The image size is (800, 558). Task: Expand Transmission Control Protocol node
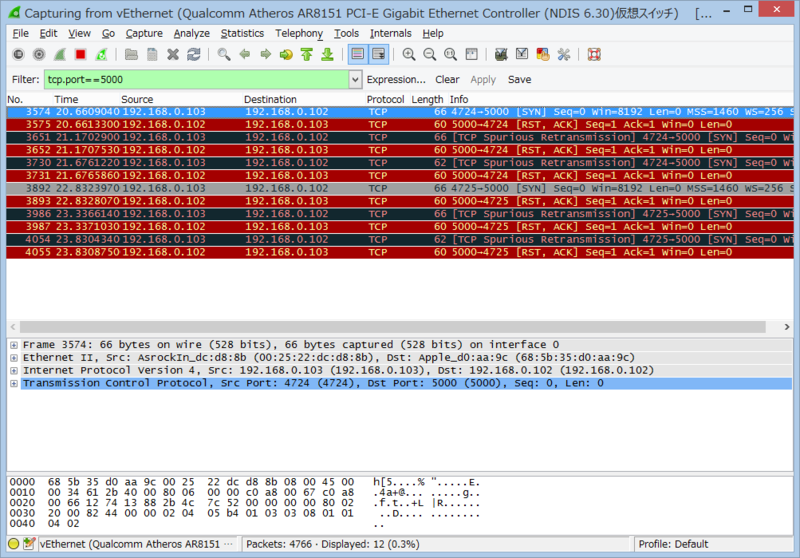14,384
